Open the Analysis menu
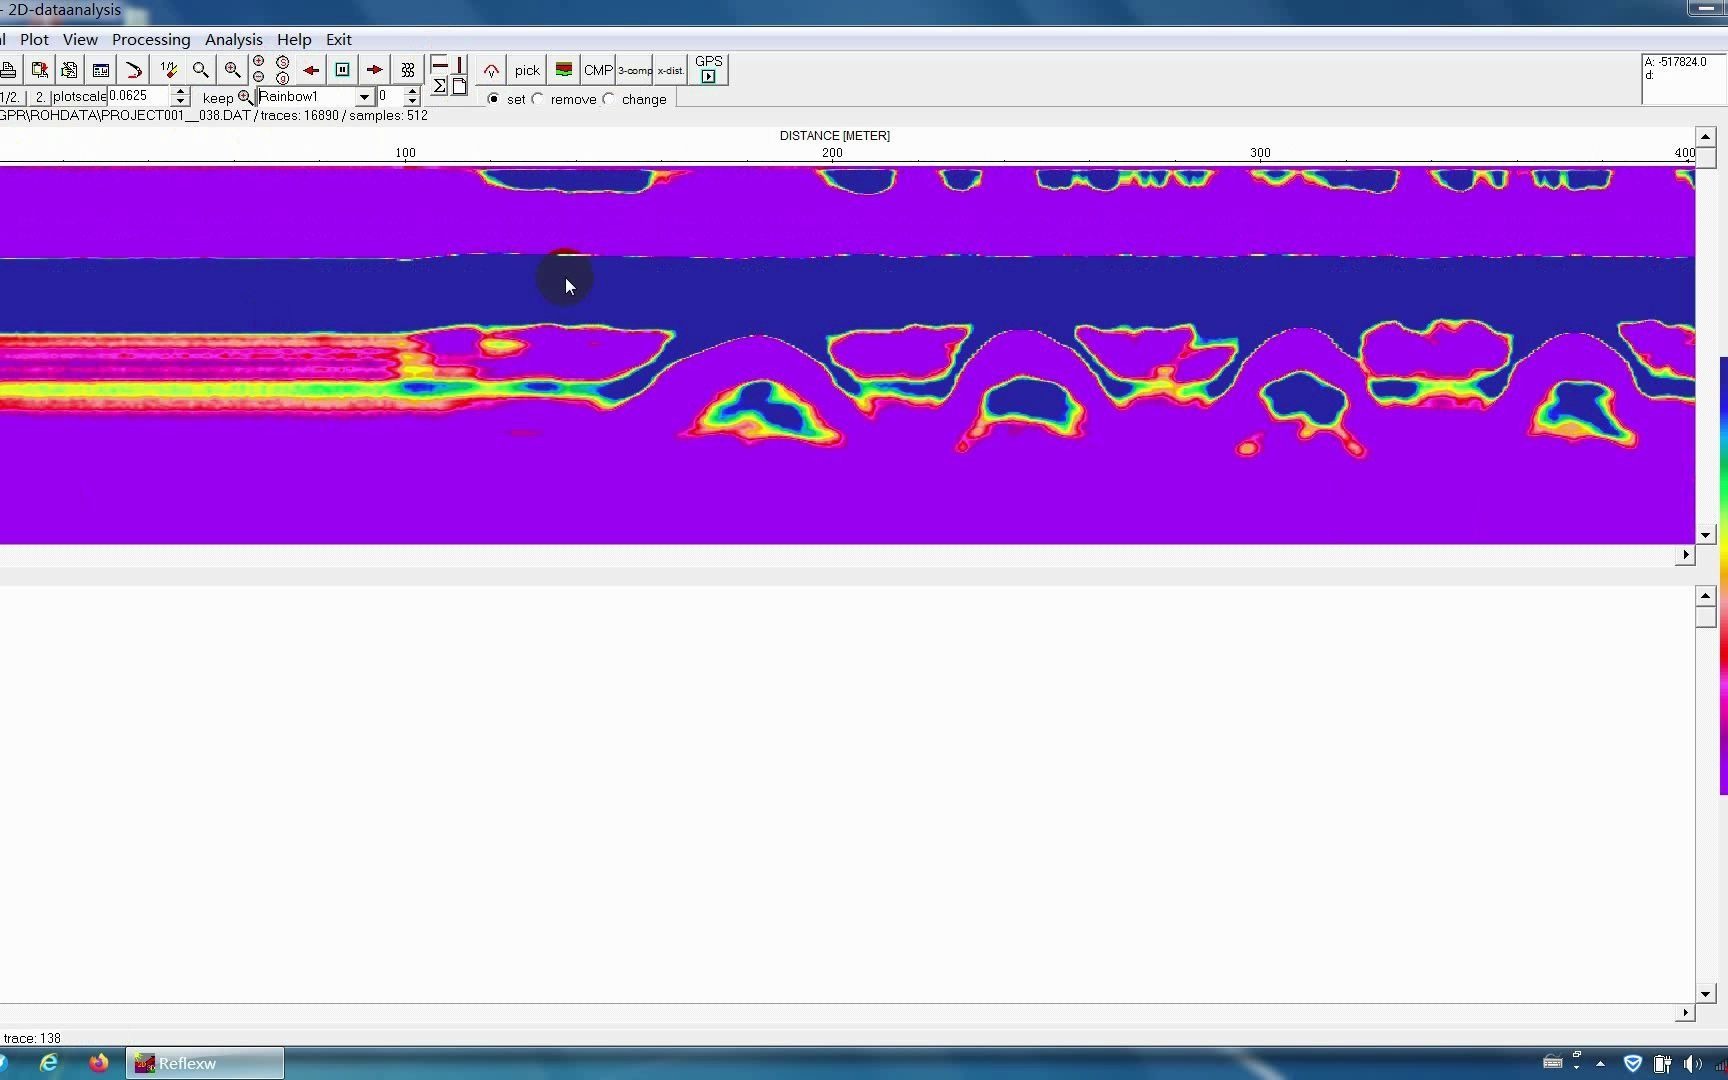The width and height of the screenshot is (1728, 1080). [x=233, y=40]
